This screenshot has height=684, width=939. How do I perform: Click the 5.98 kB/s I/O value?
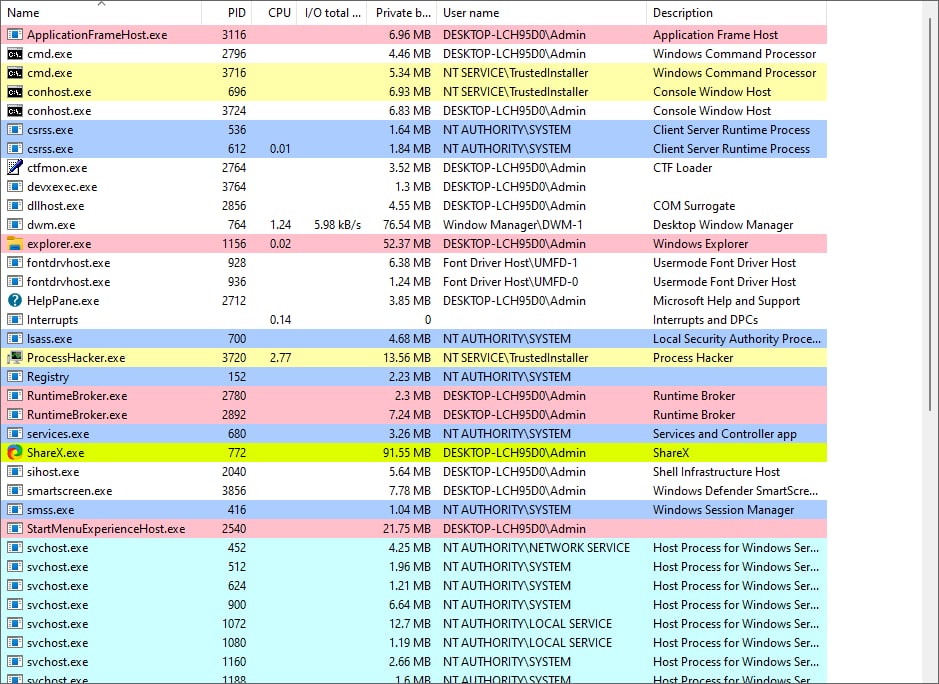(338, 225)
